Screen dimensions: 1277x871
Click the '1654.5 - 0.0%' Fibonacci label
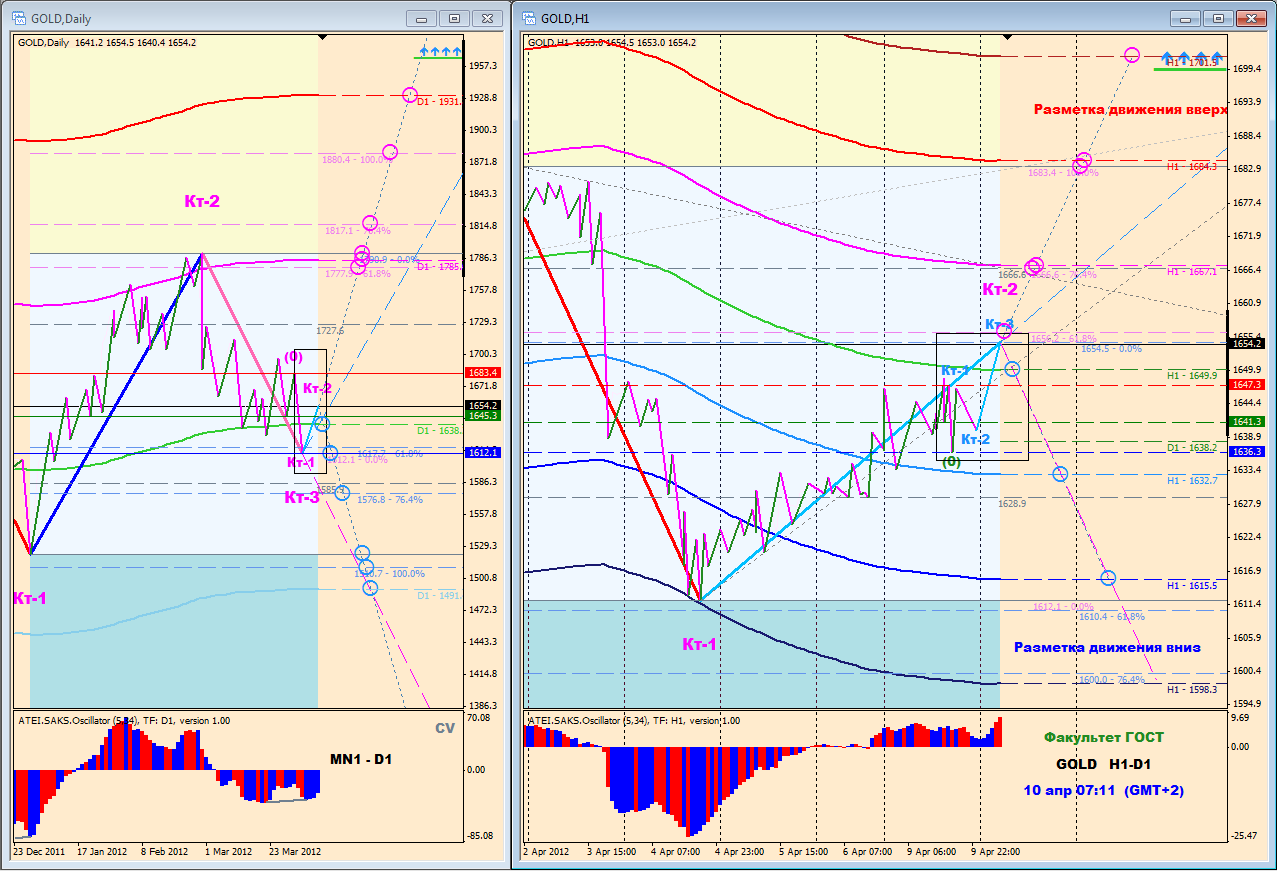(1111, 348)
